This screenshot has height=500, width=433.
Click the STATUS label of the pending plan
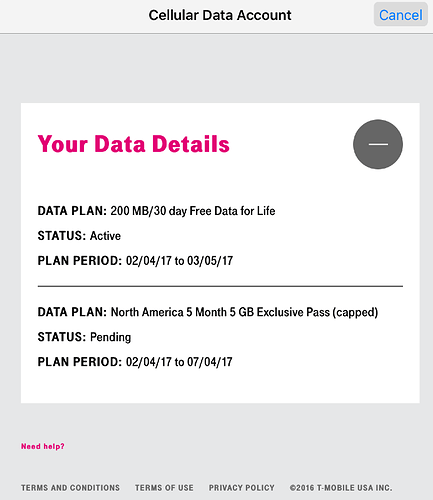[62, 337]
